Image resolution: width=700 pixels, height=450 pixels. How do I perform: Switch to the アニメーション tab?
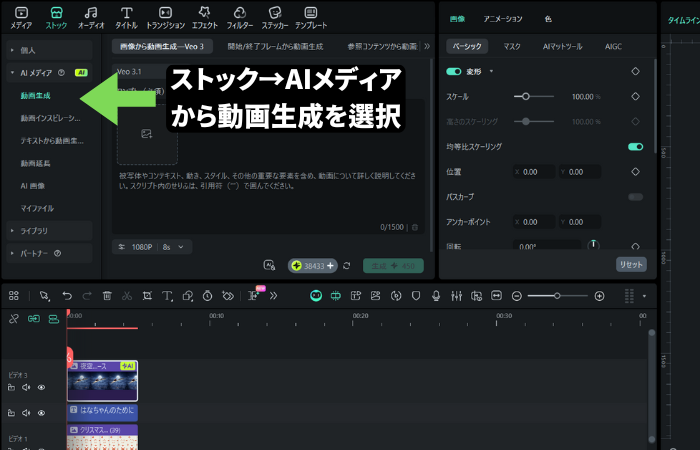coord(503,19)
